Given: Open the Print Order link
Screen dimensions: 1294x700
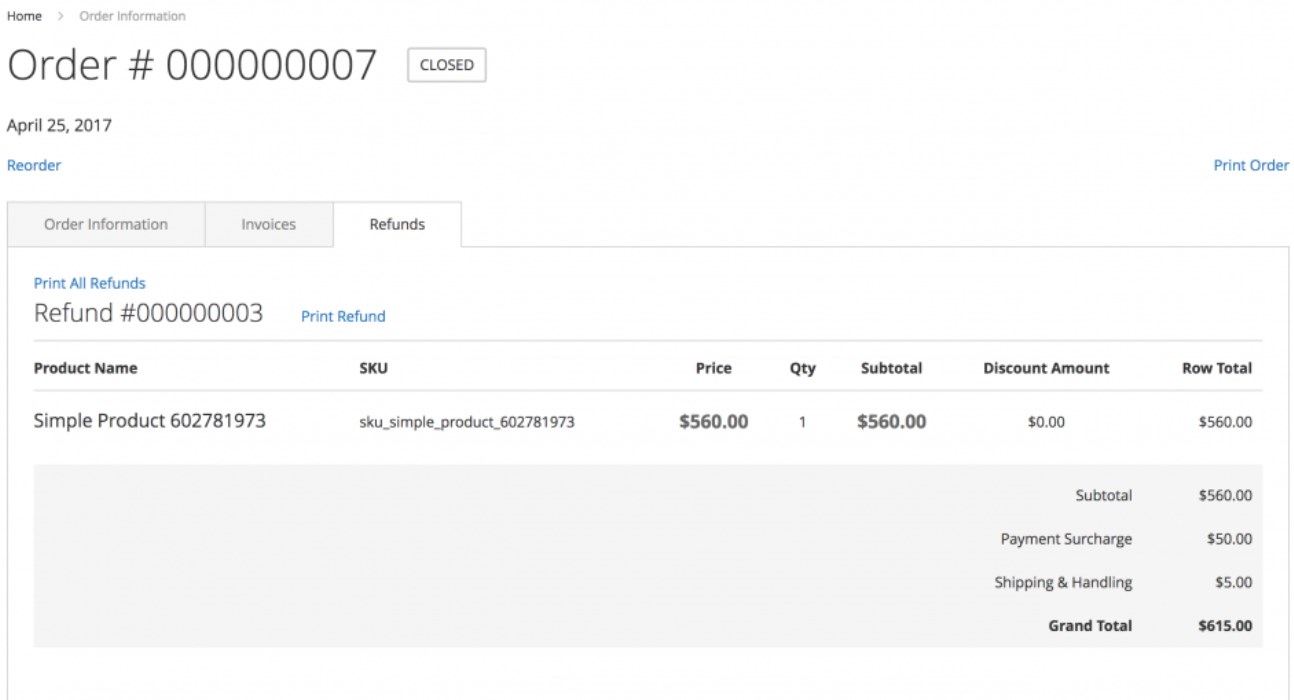Looking at the screenshot, I should 1250,165.
